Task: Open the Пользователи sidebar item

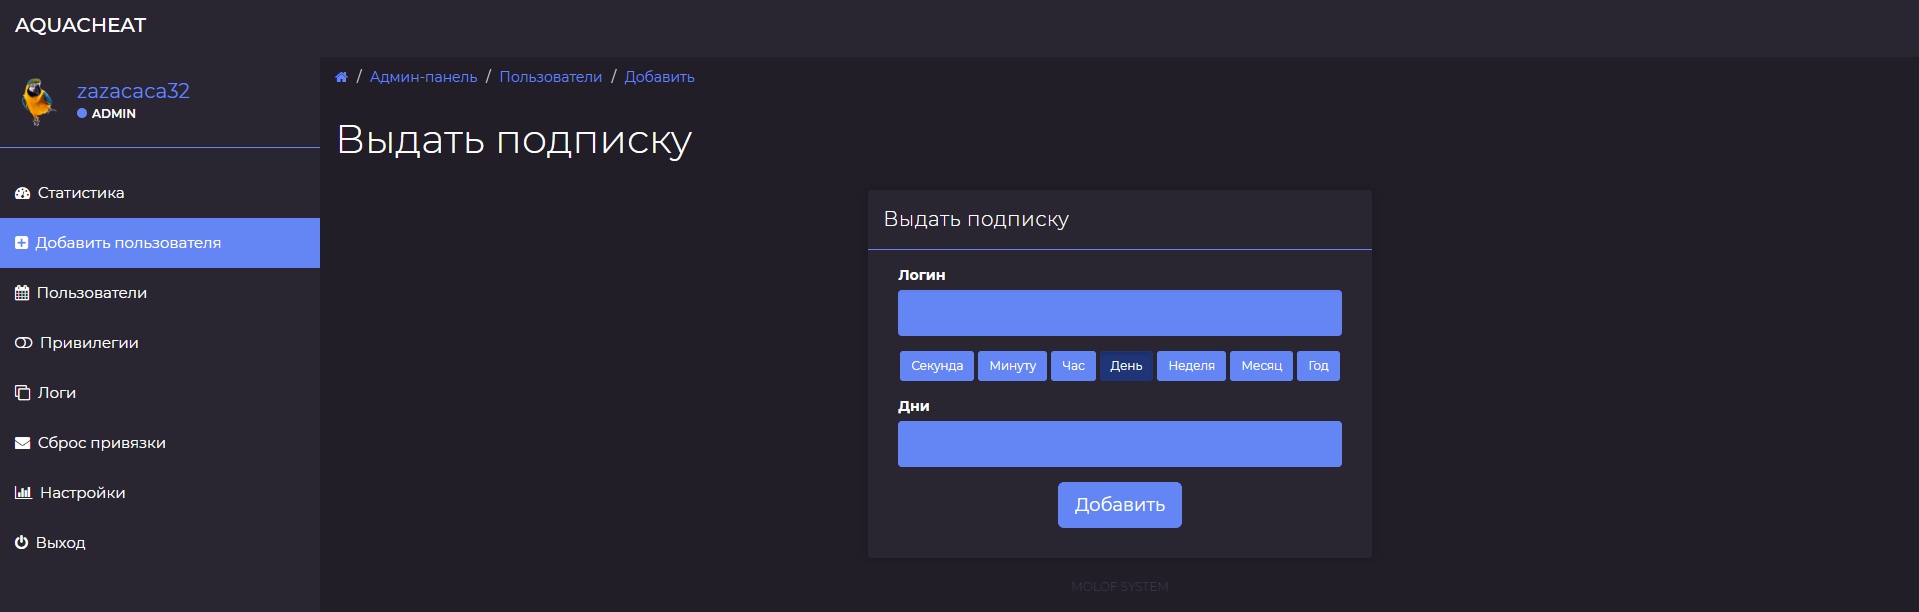Action: click(x=91, y=293)
